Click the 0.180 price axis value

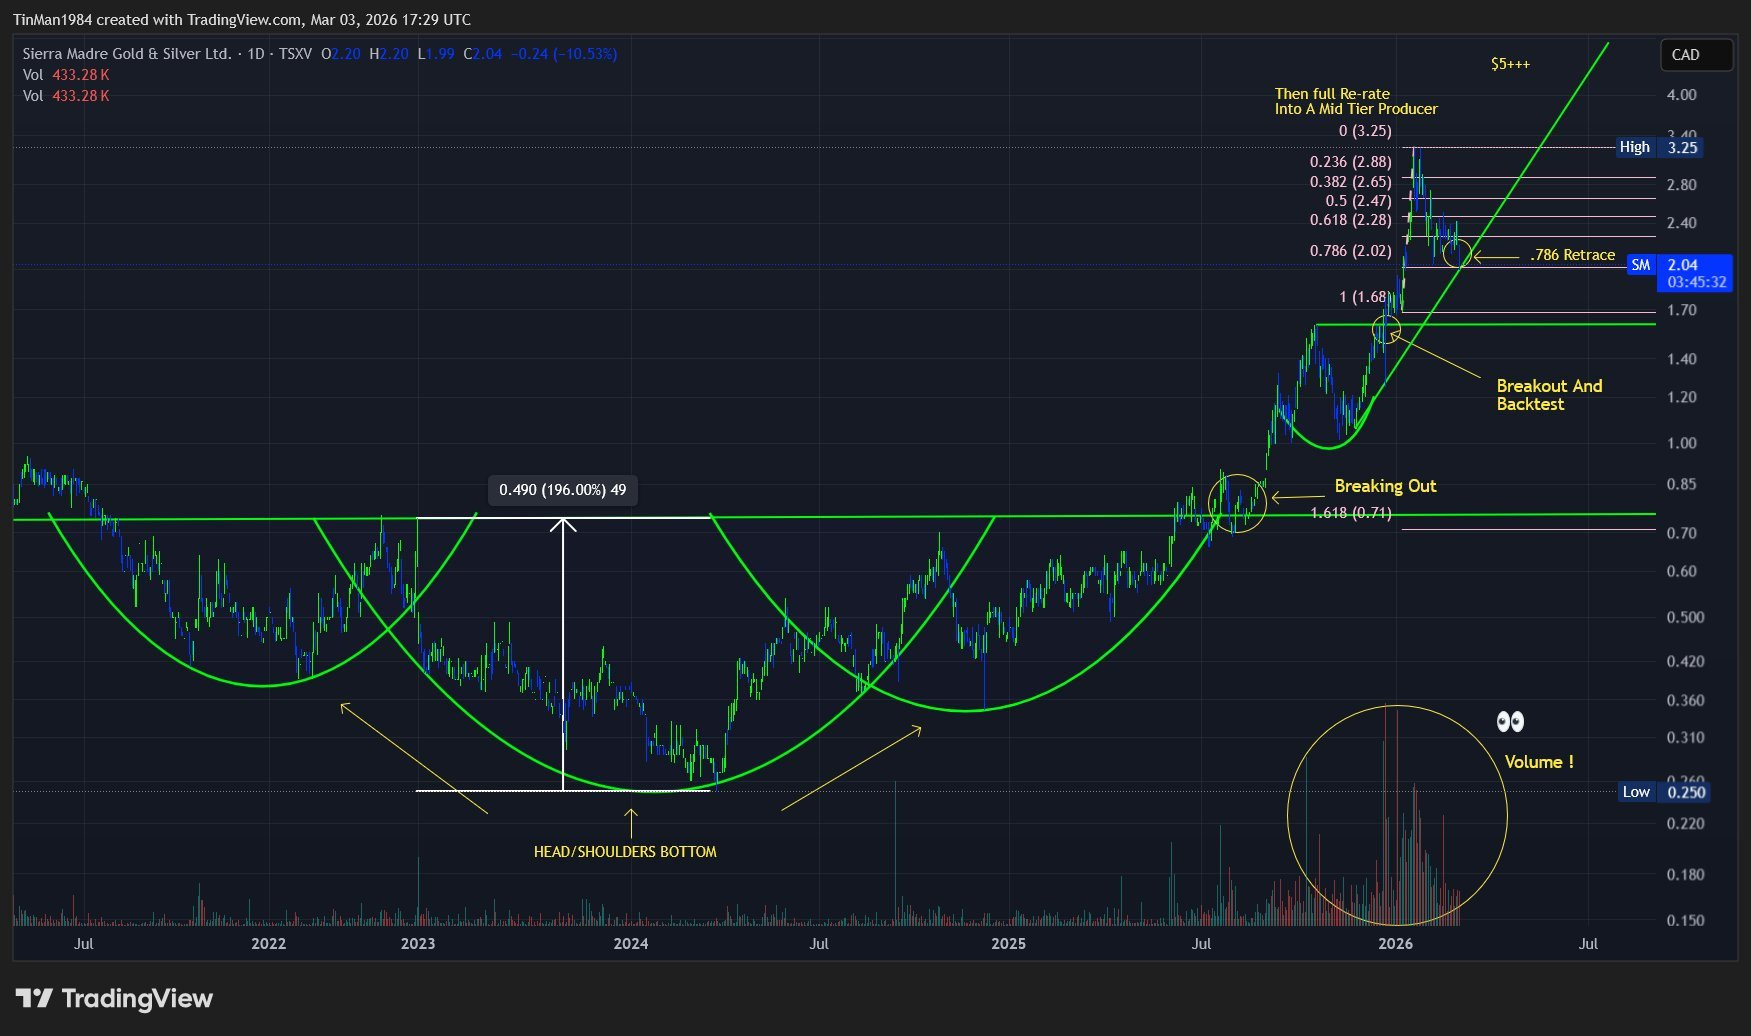pos(1685,875)
